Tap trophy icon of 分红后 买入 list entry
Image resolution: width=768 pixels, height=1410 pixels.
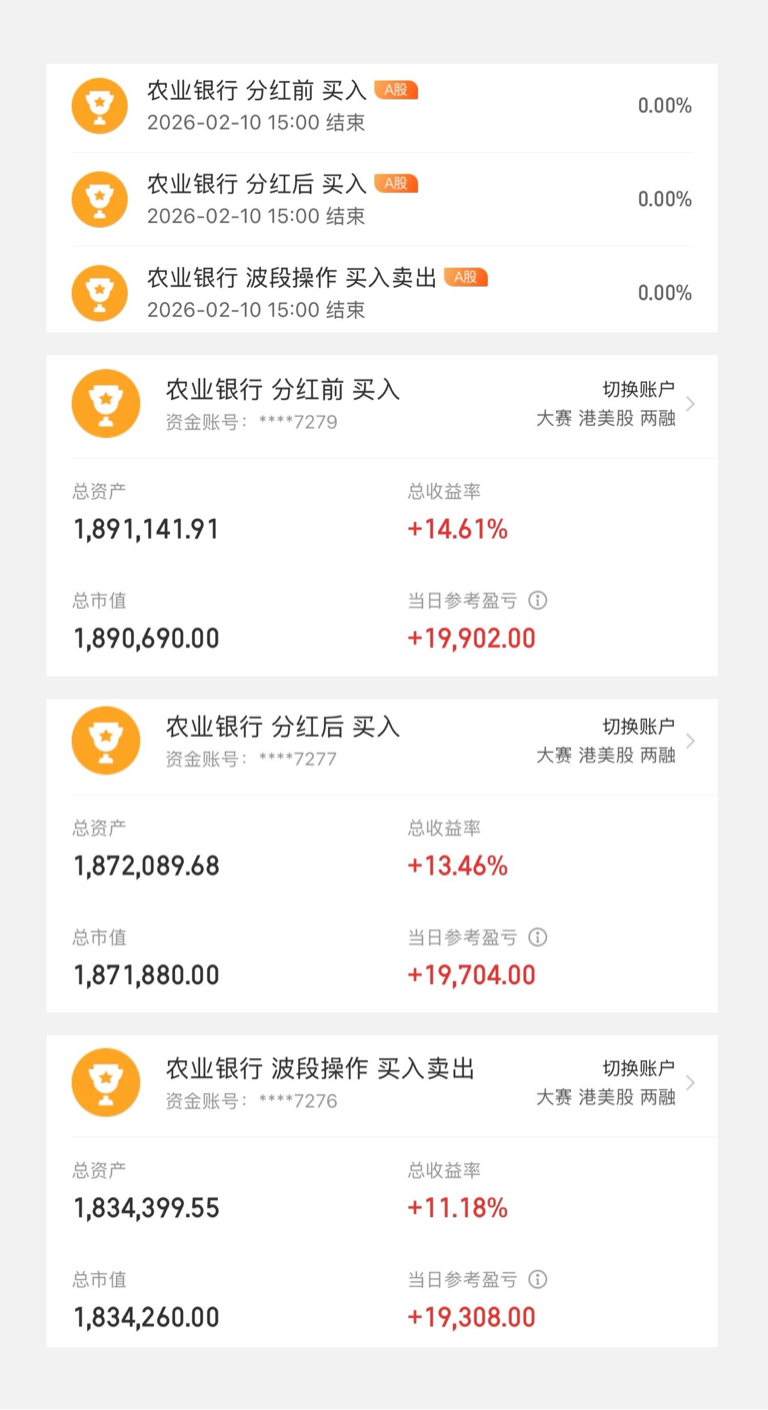pyautogui.click(x=99, y=199)
